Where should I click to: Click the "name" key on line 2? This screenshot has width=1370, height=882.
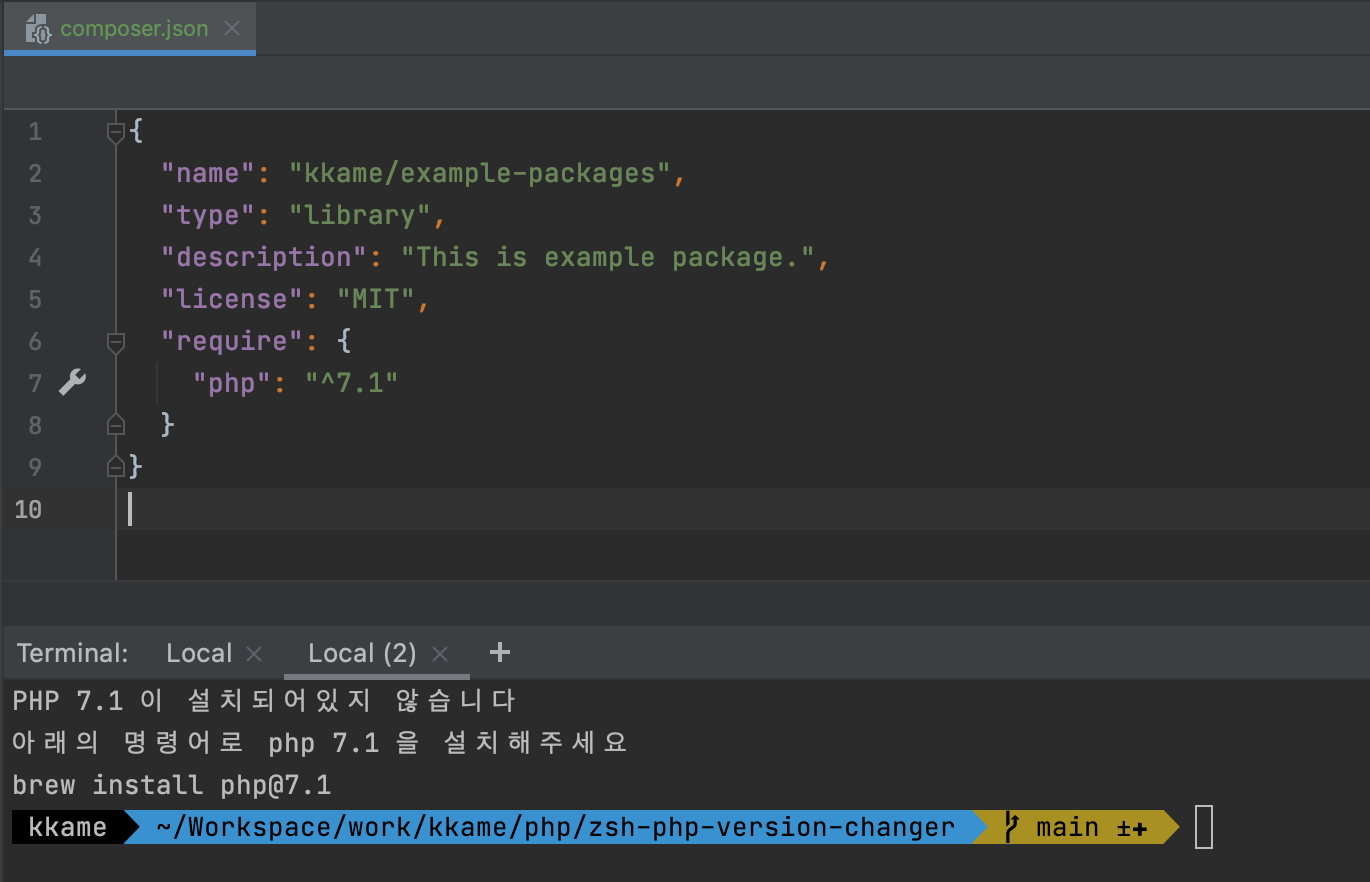pos(209,173)
